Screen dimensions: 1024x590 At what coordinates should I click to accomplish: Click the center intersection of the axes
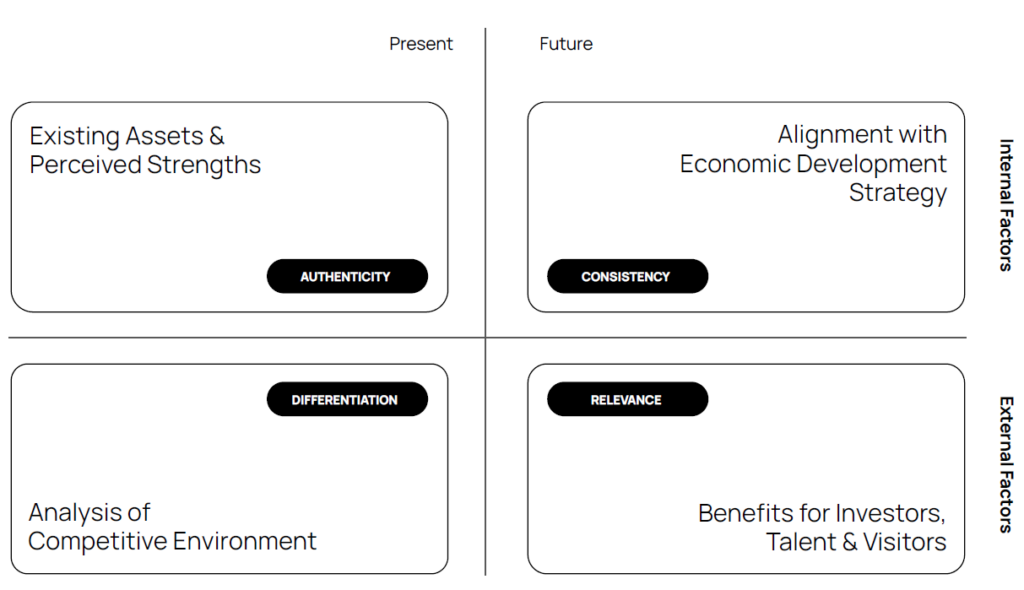tap(485, 338)
